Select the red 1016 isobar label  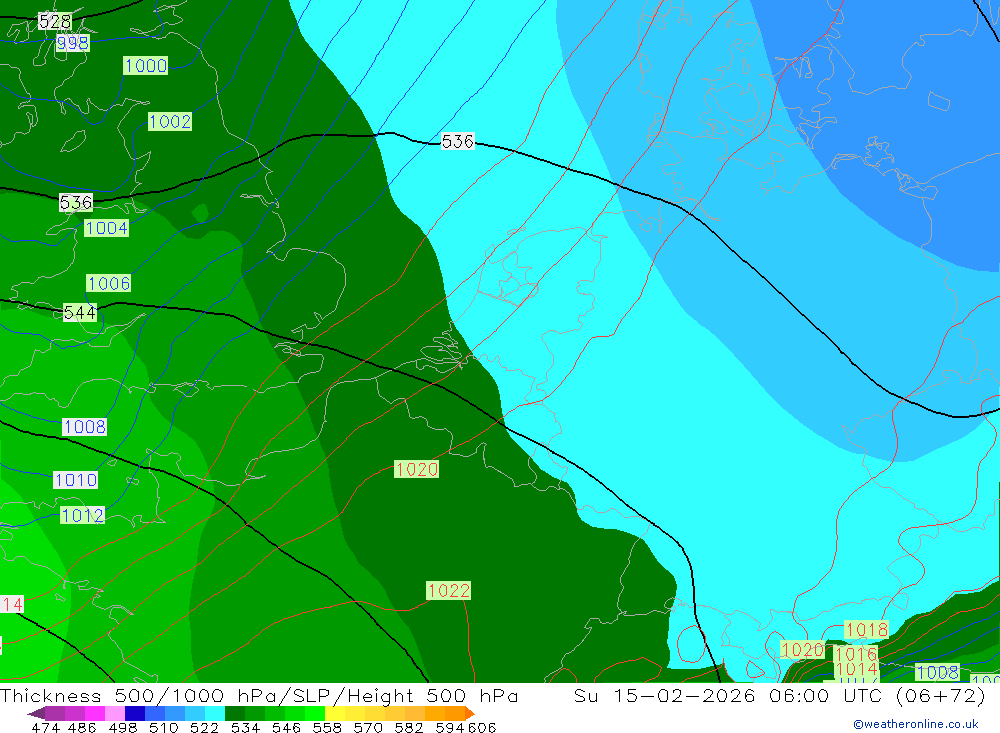(x=856, y=655)
